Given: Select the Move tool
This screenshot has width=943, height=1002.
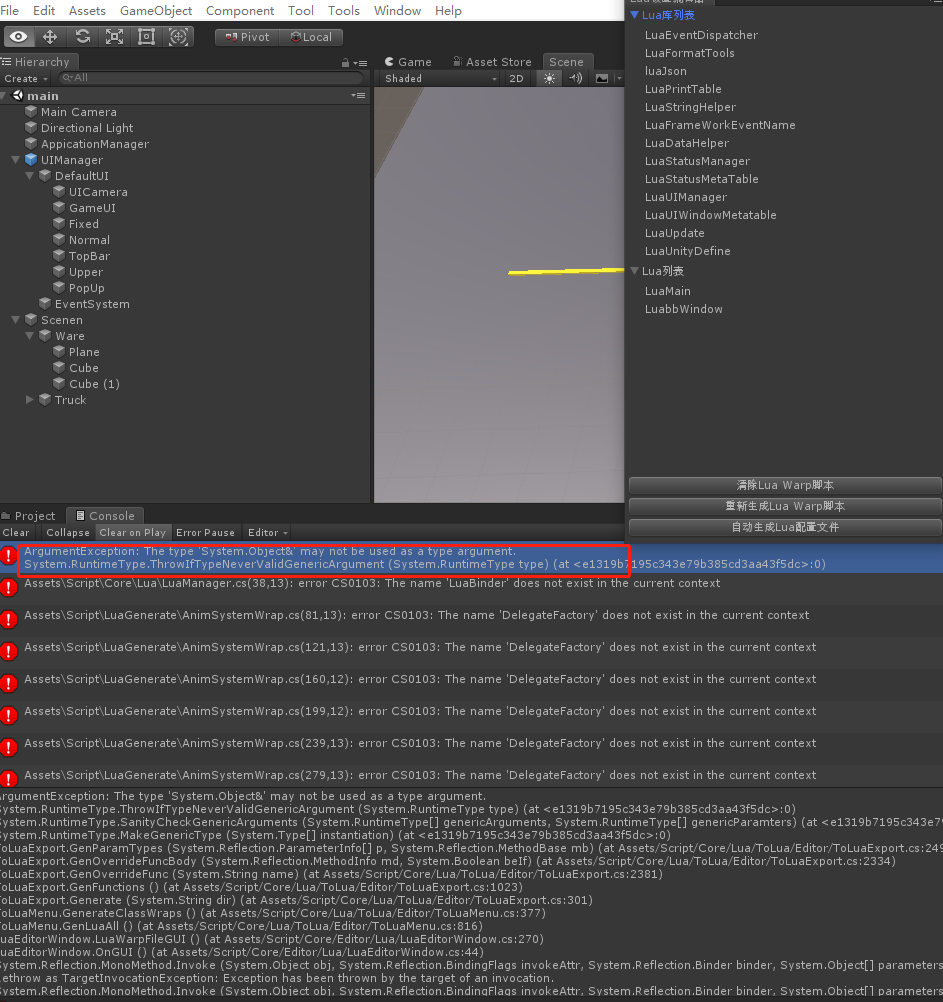Looking at the screenshot, I should coord(50,37).
